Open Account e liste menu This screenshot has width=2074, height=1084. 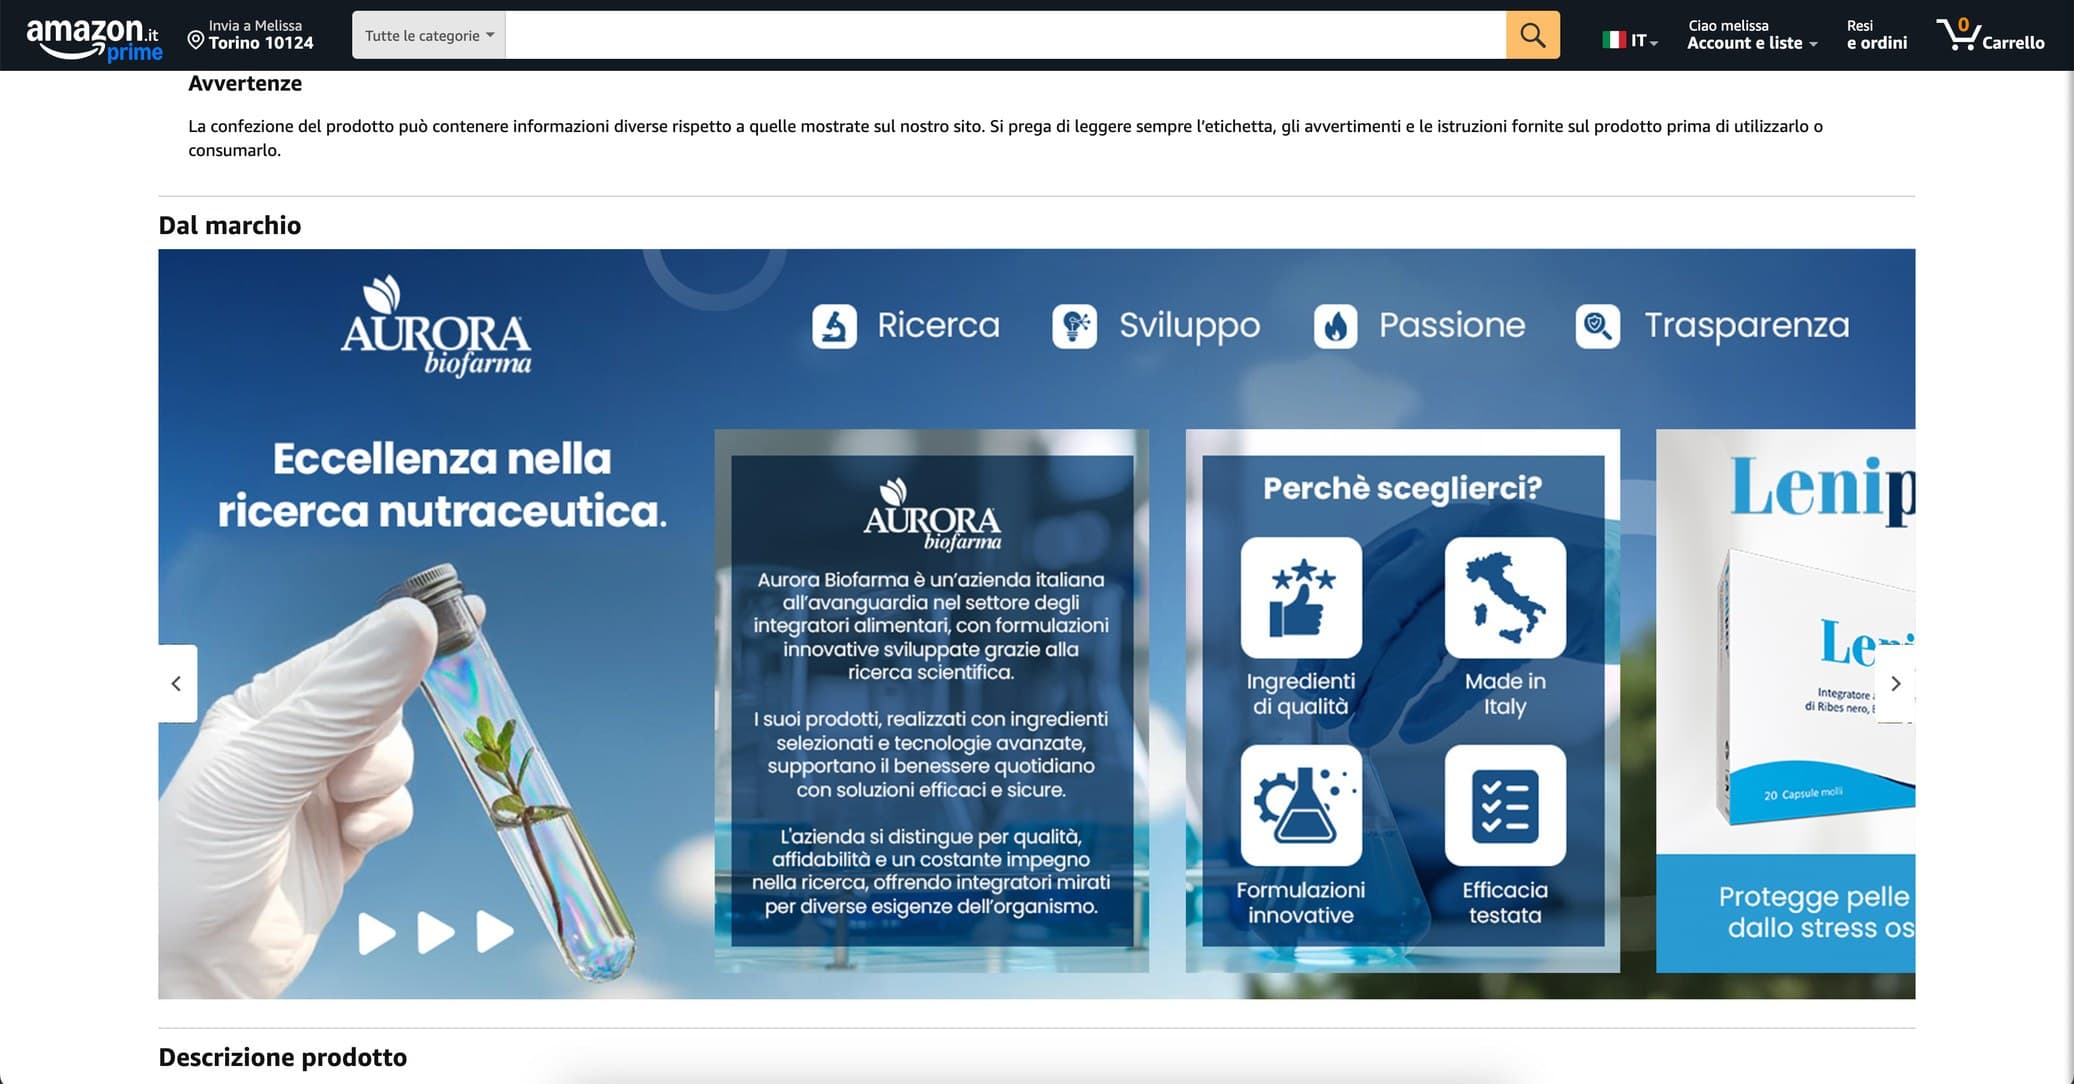pyautogui.click(x=1752, y=35)
